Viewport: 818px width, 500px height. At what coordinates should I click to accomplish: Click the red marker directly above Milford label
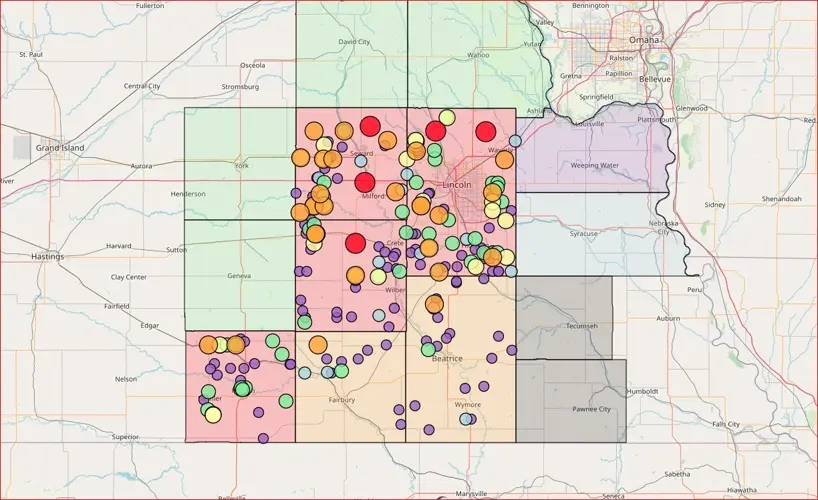[365, 182]
